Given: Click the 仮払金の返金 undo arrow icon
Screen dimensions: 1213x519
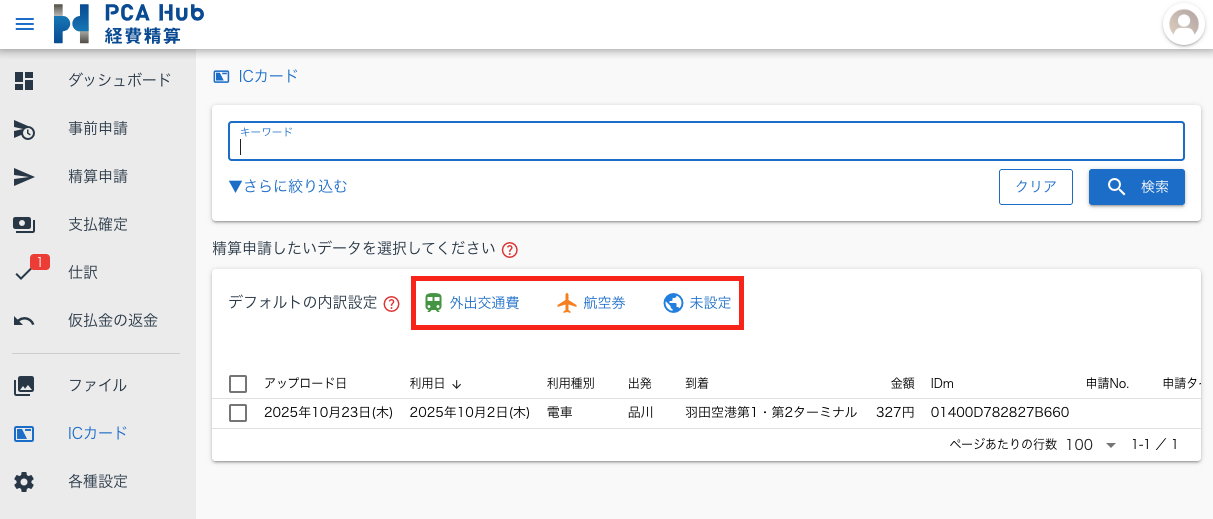Looking at the screenshot, I should [x=24, y=321].
